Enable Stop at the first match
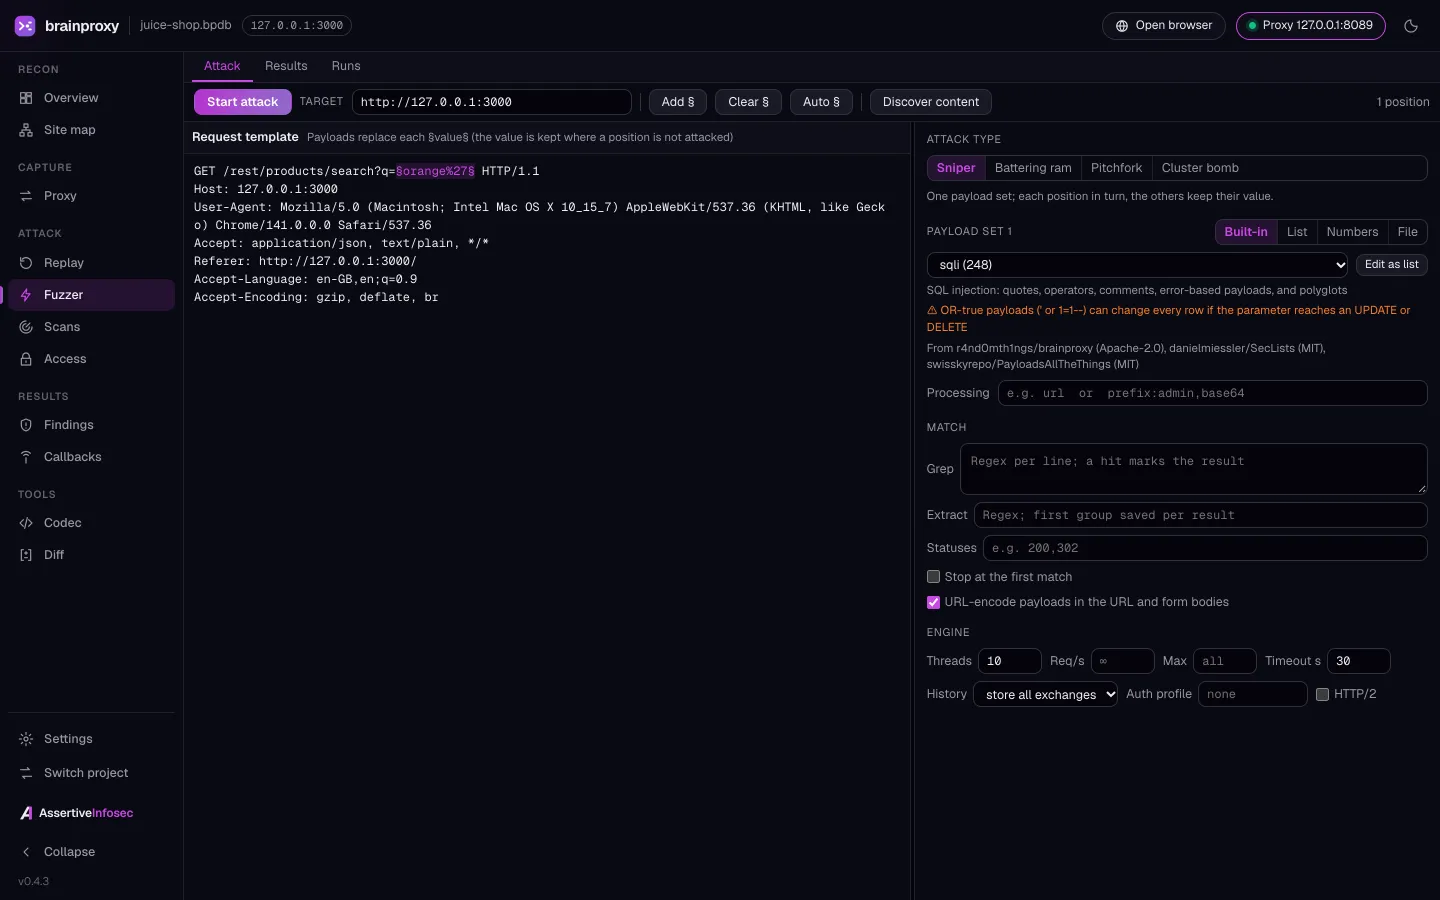Screen dimensions: 1440x900 tap(933, 577)
